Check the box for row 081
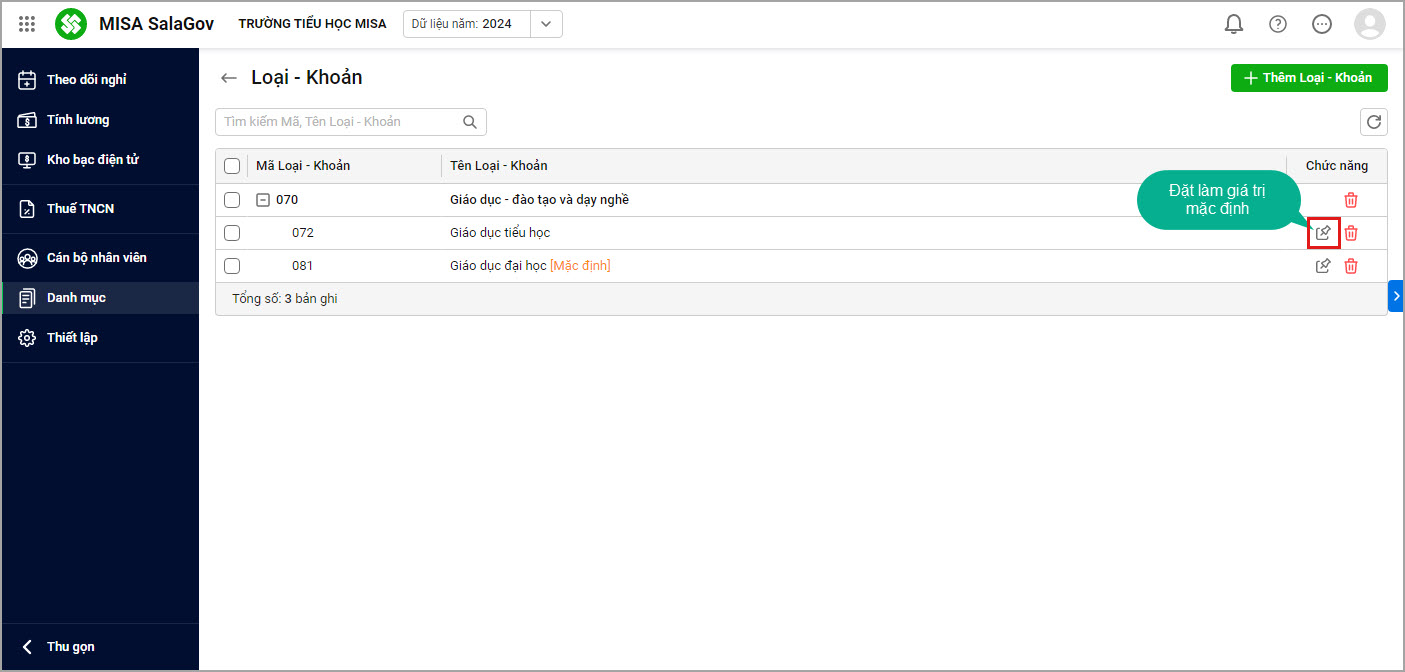 coord(232,266)
